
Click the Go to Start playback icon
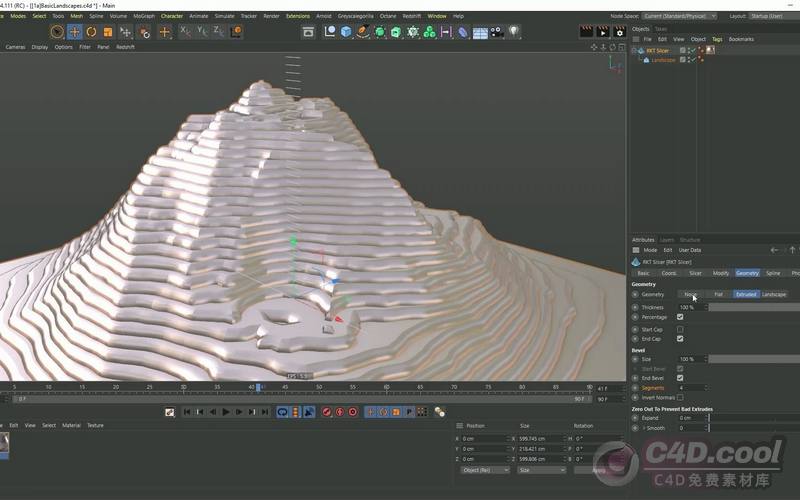187,412
